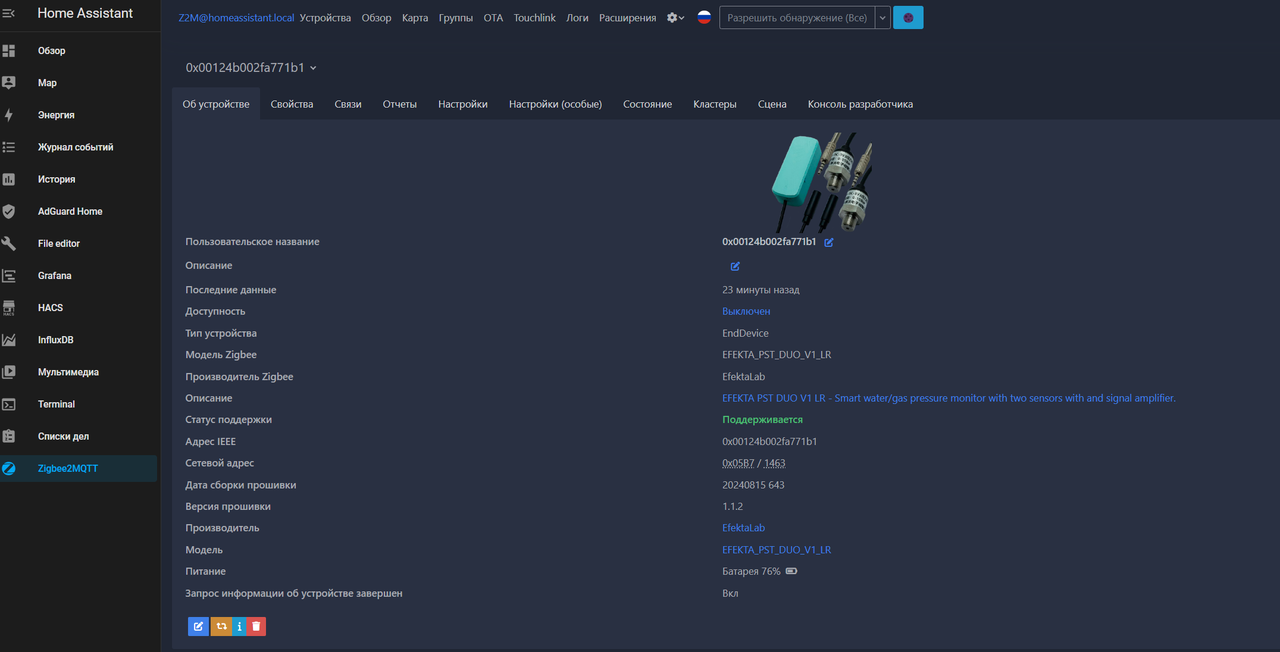Switch to the Настройки tab

pos(463,104)
